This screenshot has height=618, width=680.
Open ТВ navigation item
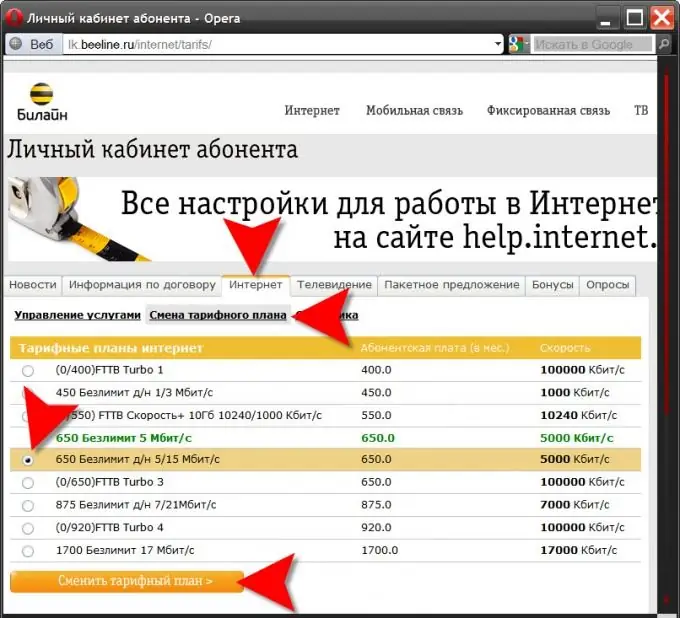click(x=641, y=110)
